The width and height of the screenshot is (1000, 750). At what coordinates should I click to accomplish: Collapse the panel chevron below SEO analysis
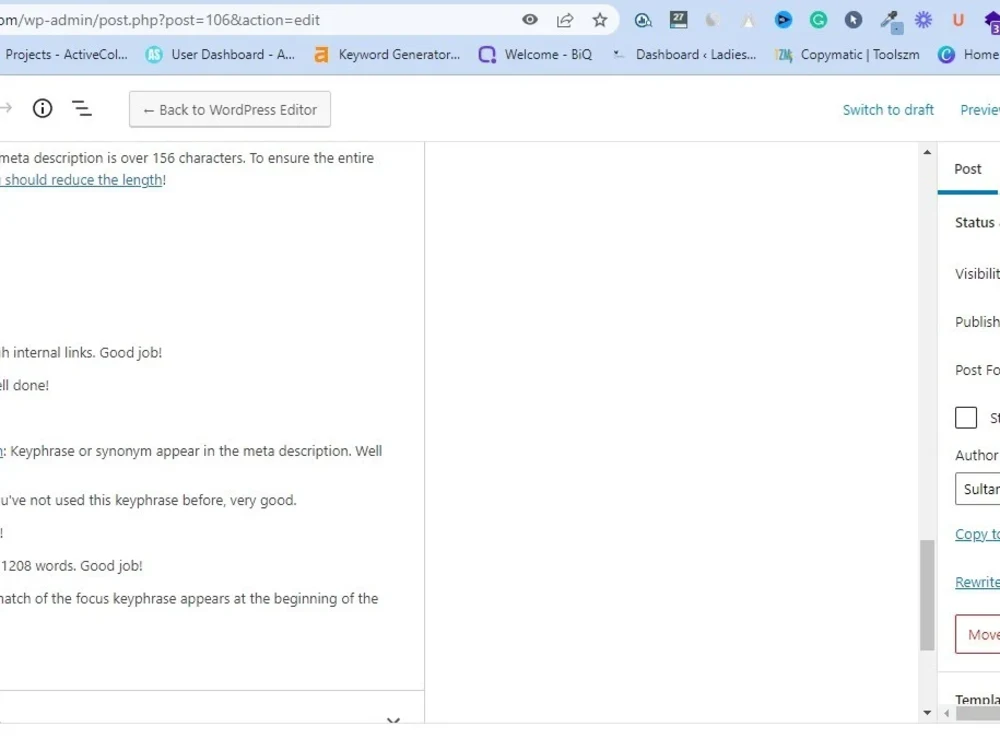click(x=393, y=720)
